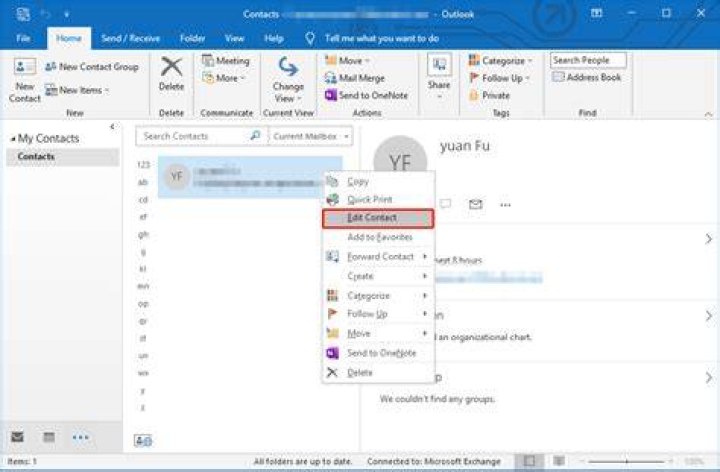Switch to Calendar in navigation bar

[x=49, y=437]
